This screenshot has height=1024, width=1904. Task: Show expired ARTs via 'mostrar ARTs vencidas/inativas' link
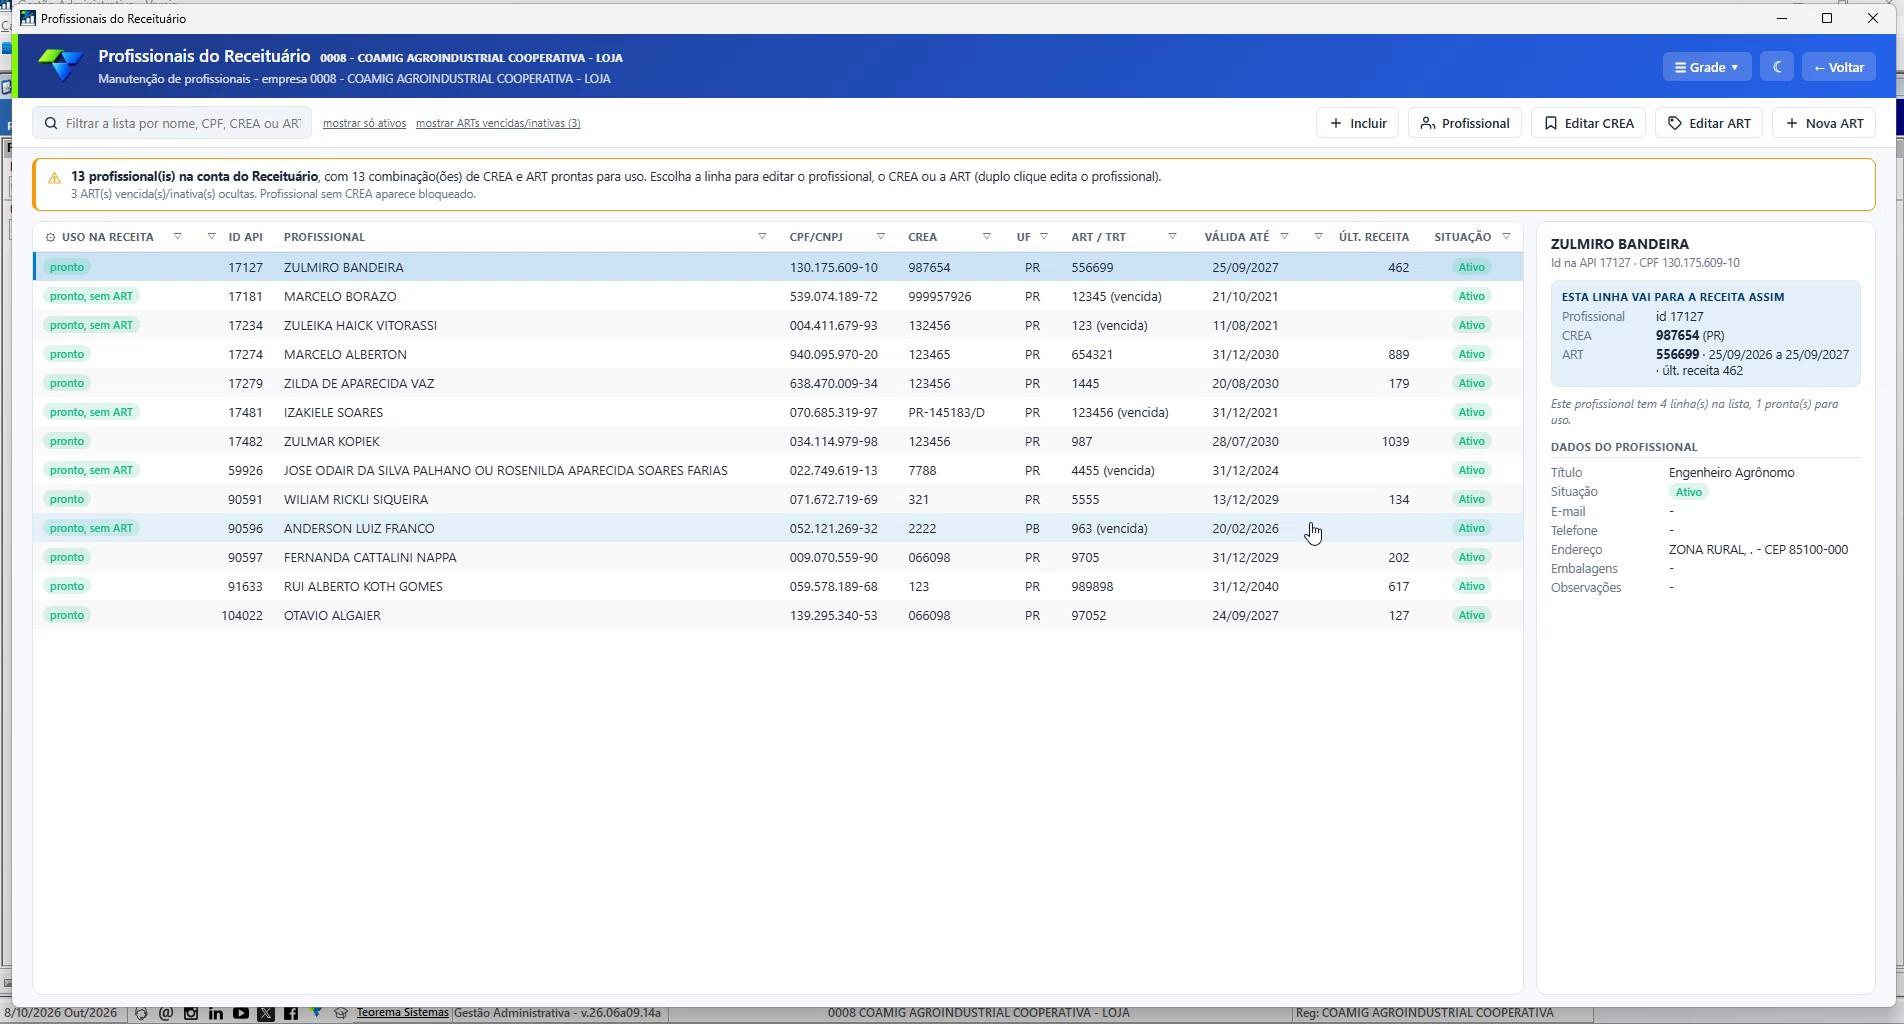[x=498, y=123]
